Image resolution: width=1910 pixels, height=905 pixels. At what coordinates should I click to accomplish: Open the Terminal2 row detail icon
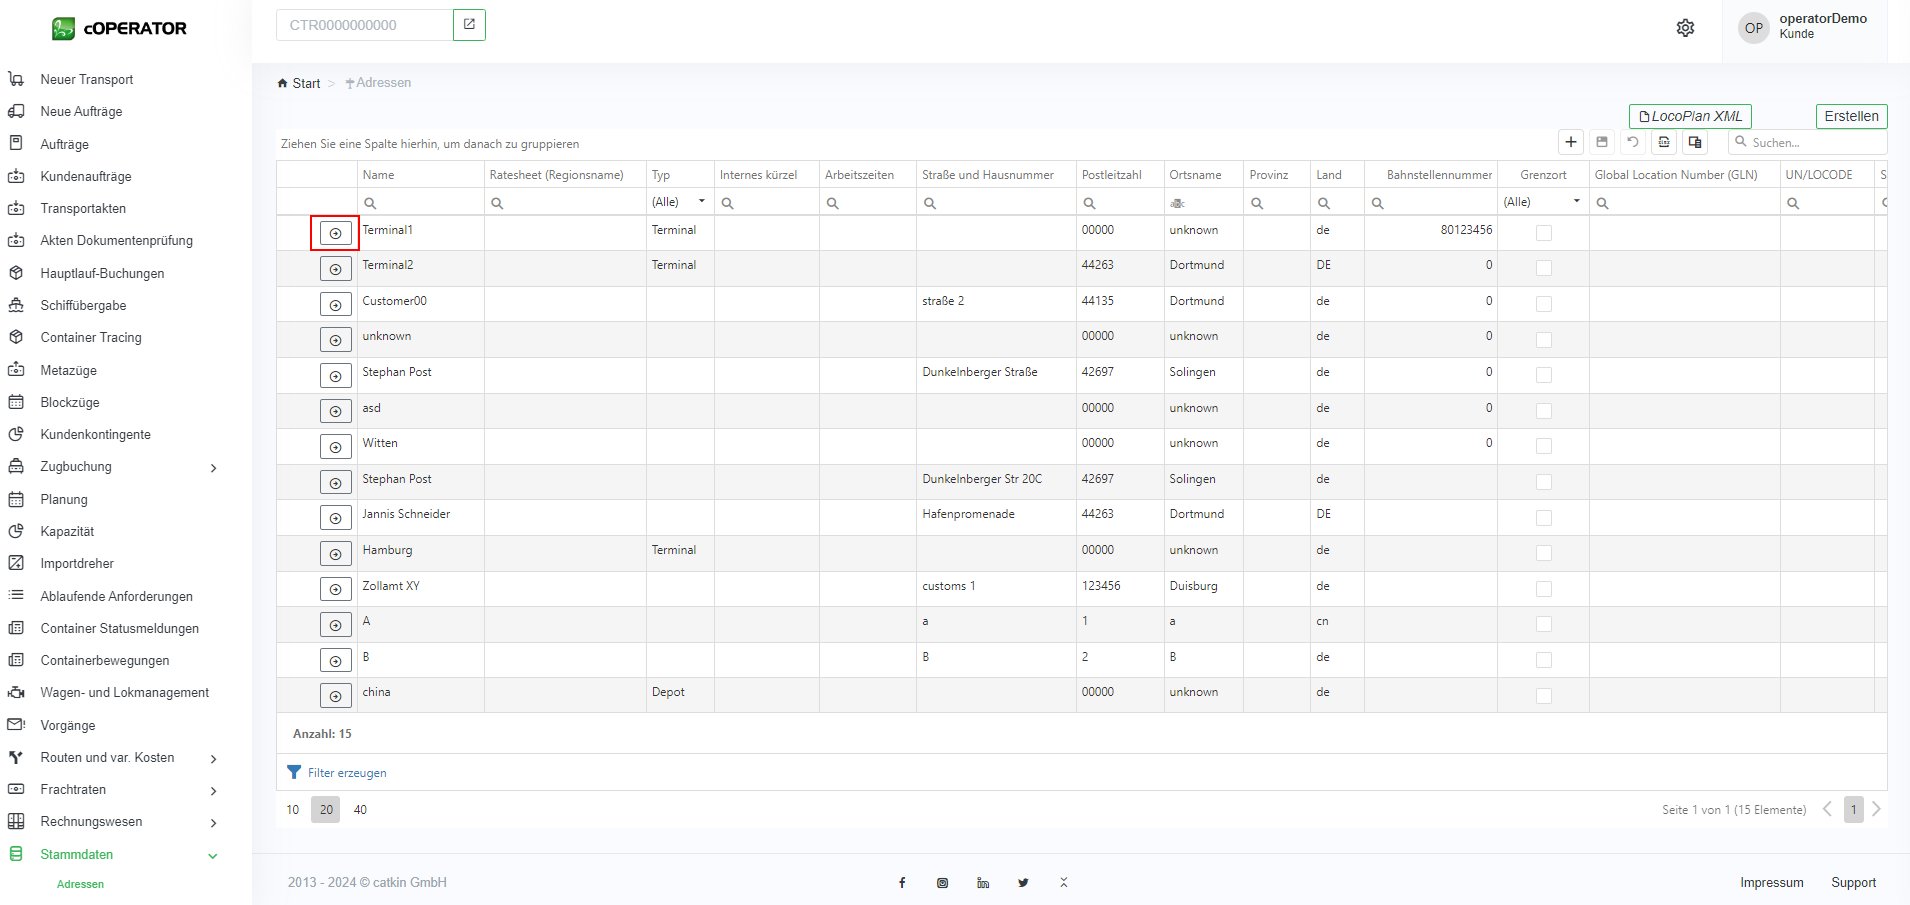[x=335, y=269]
